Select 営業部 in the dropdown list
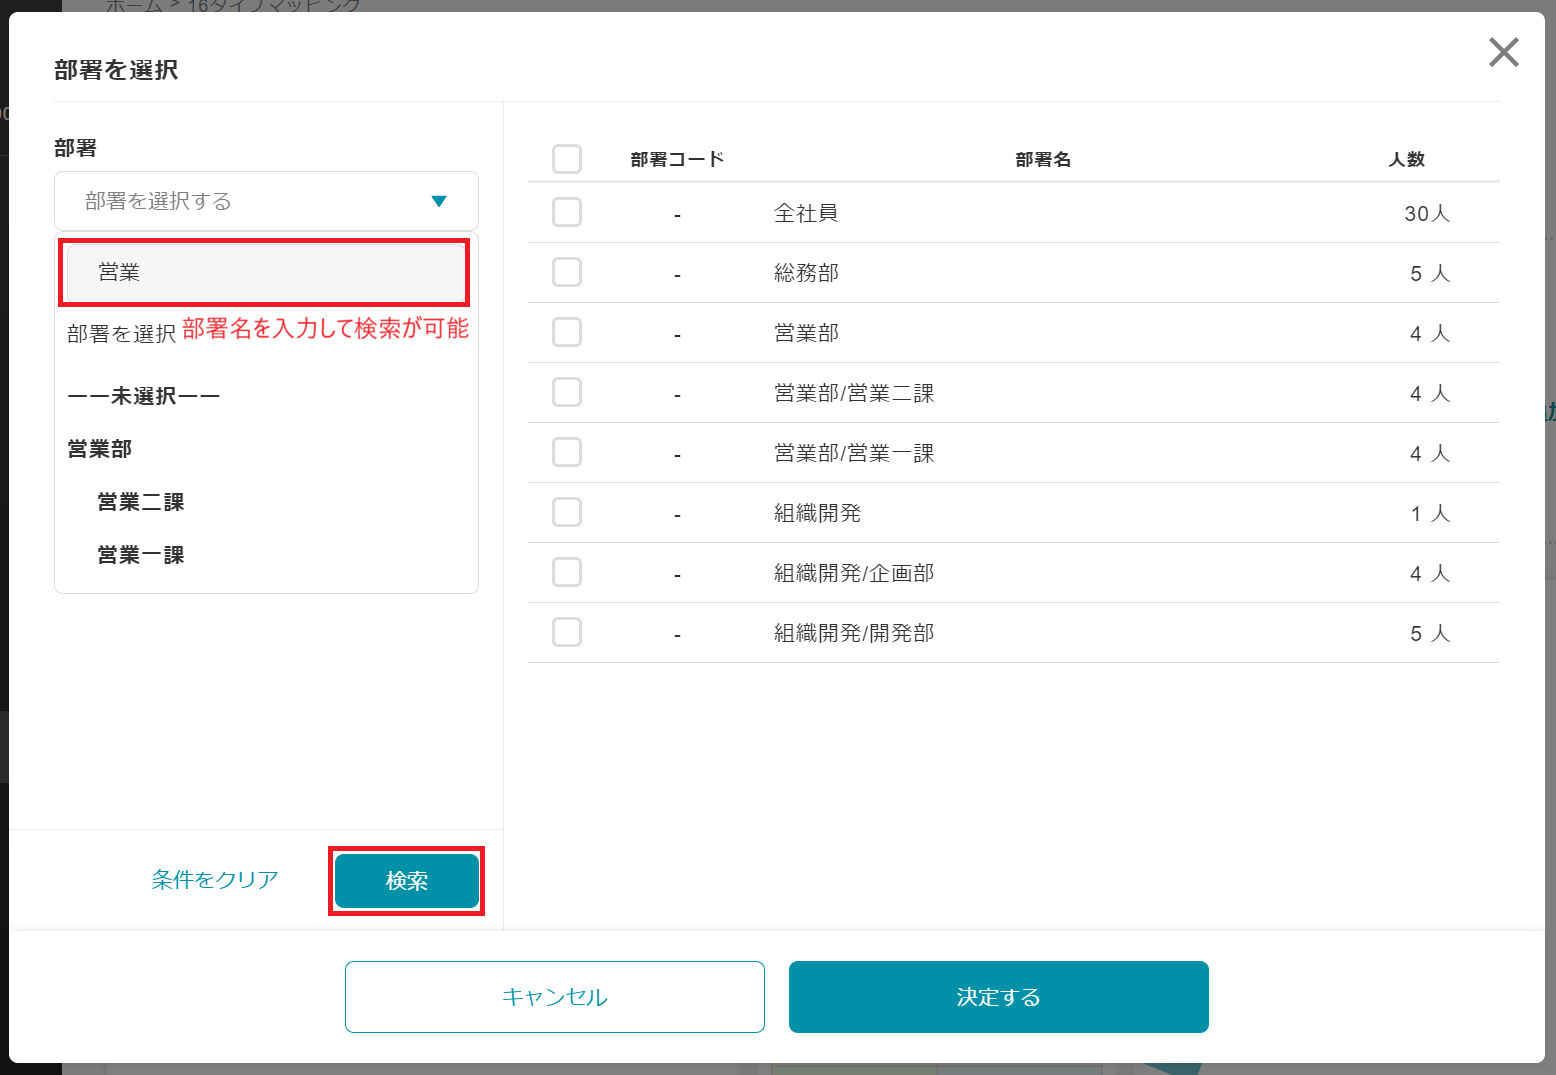Screen dimensions: 1556x1075 click(100, 448)
